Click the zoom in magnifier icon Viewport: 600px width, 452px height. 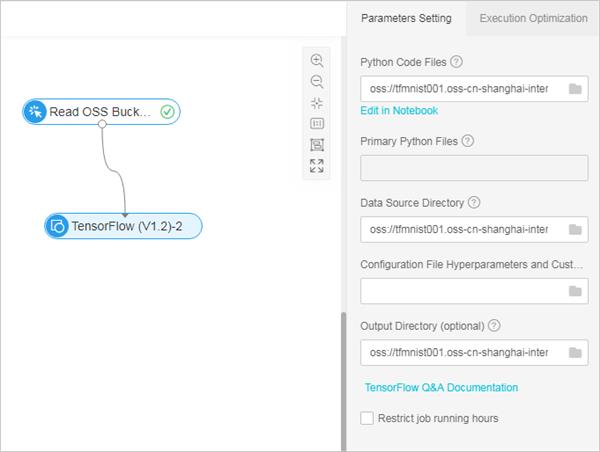(317, 60)
